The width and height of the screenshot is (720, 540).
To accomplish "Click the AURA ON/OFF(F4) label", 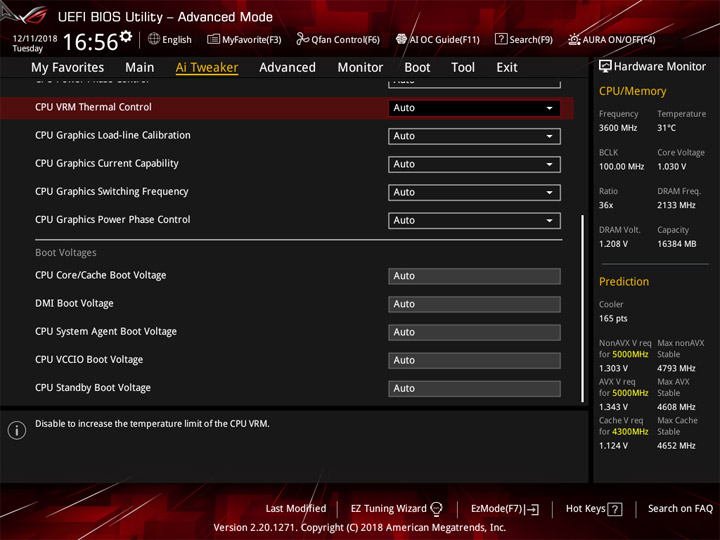I will pyautogui.click(x=619, y=40).
